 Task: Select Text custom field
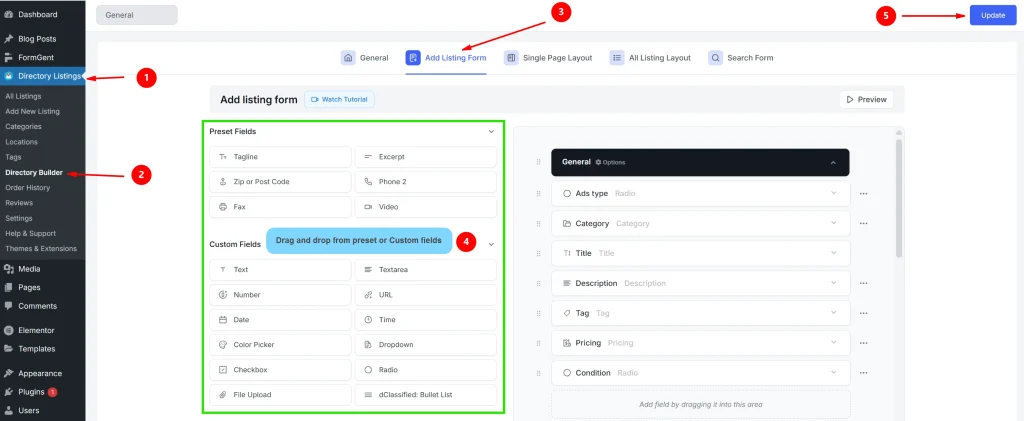[x=280, y=270]
